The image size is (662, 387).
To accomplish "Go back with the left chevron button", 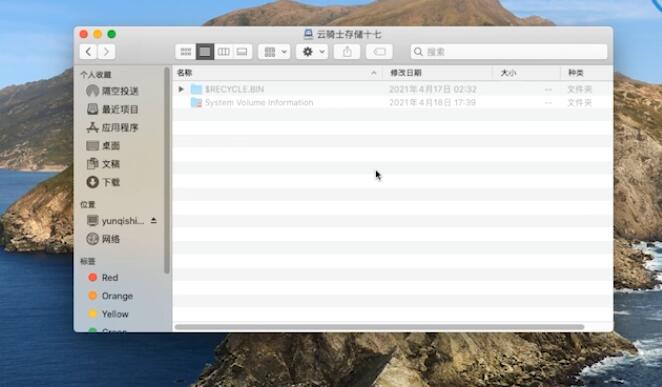I will (x=88, y=51).
